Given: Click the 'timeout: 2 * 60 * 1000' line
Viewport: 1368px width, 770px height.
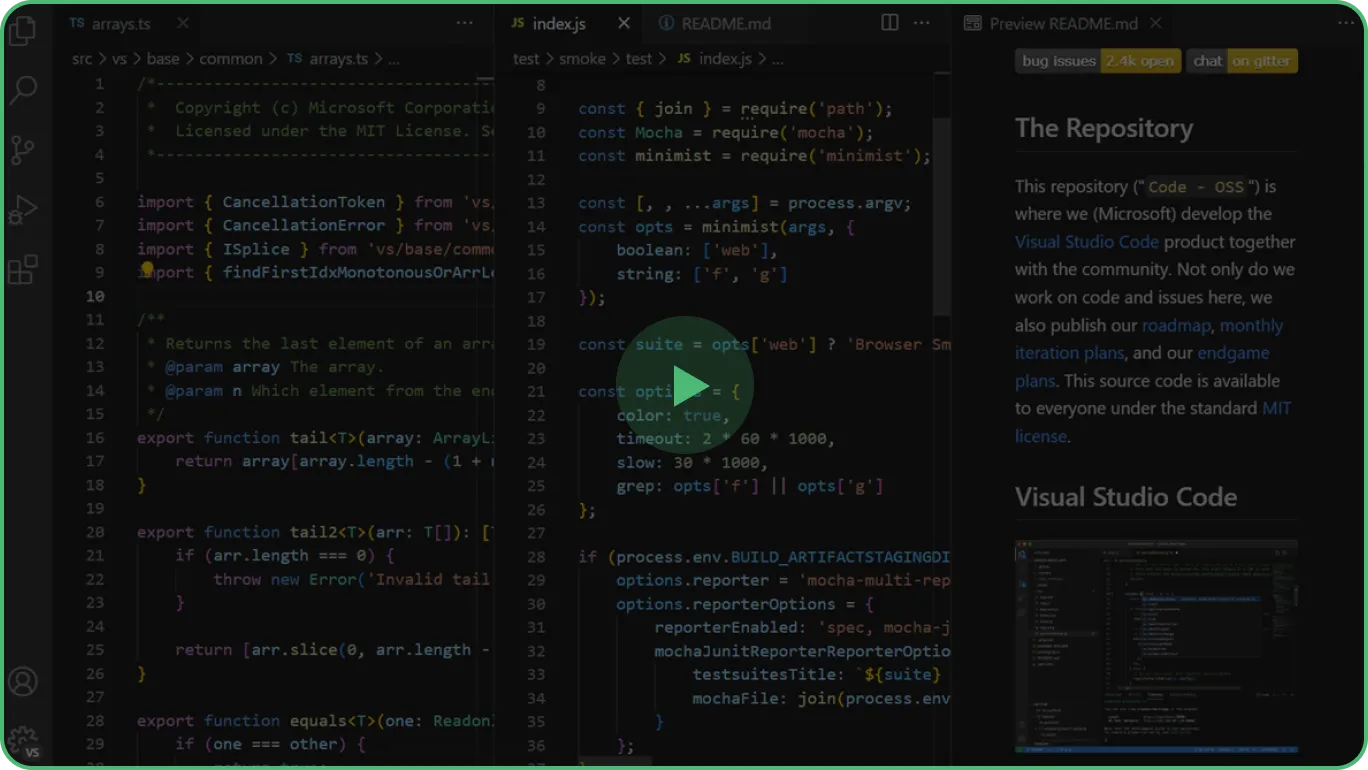Looking at the screenshot, I should 725,438.
